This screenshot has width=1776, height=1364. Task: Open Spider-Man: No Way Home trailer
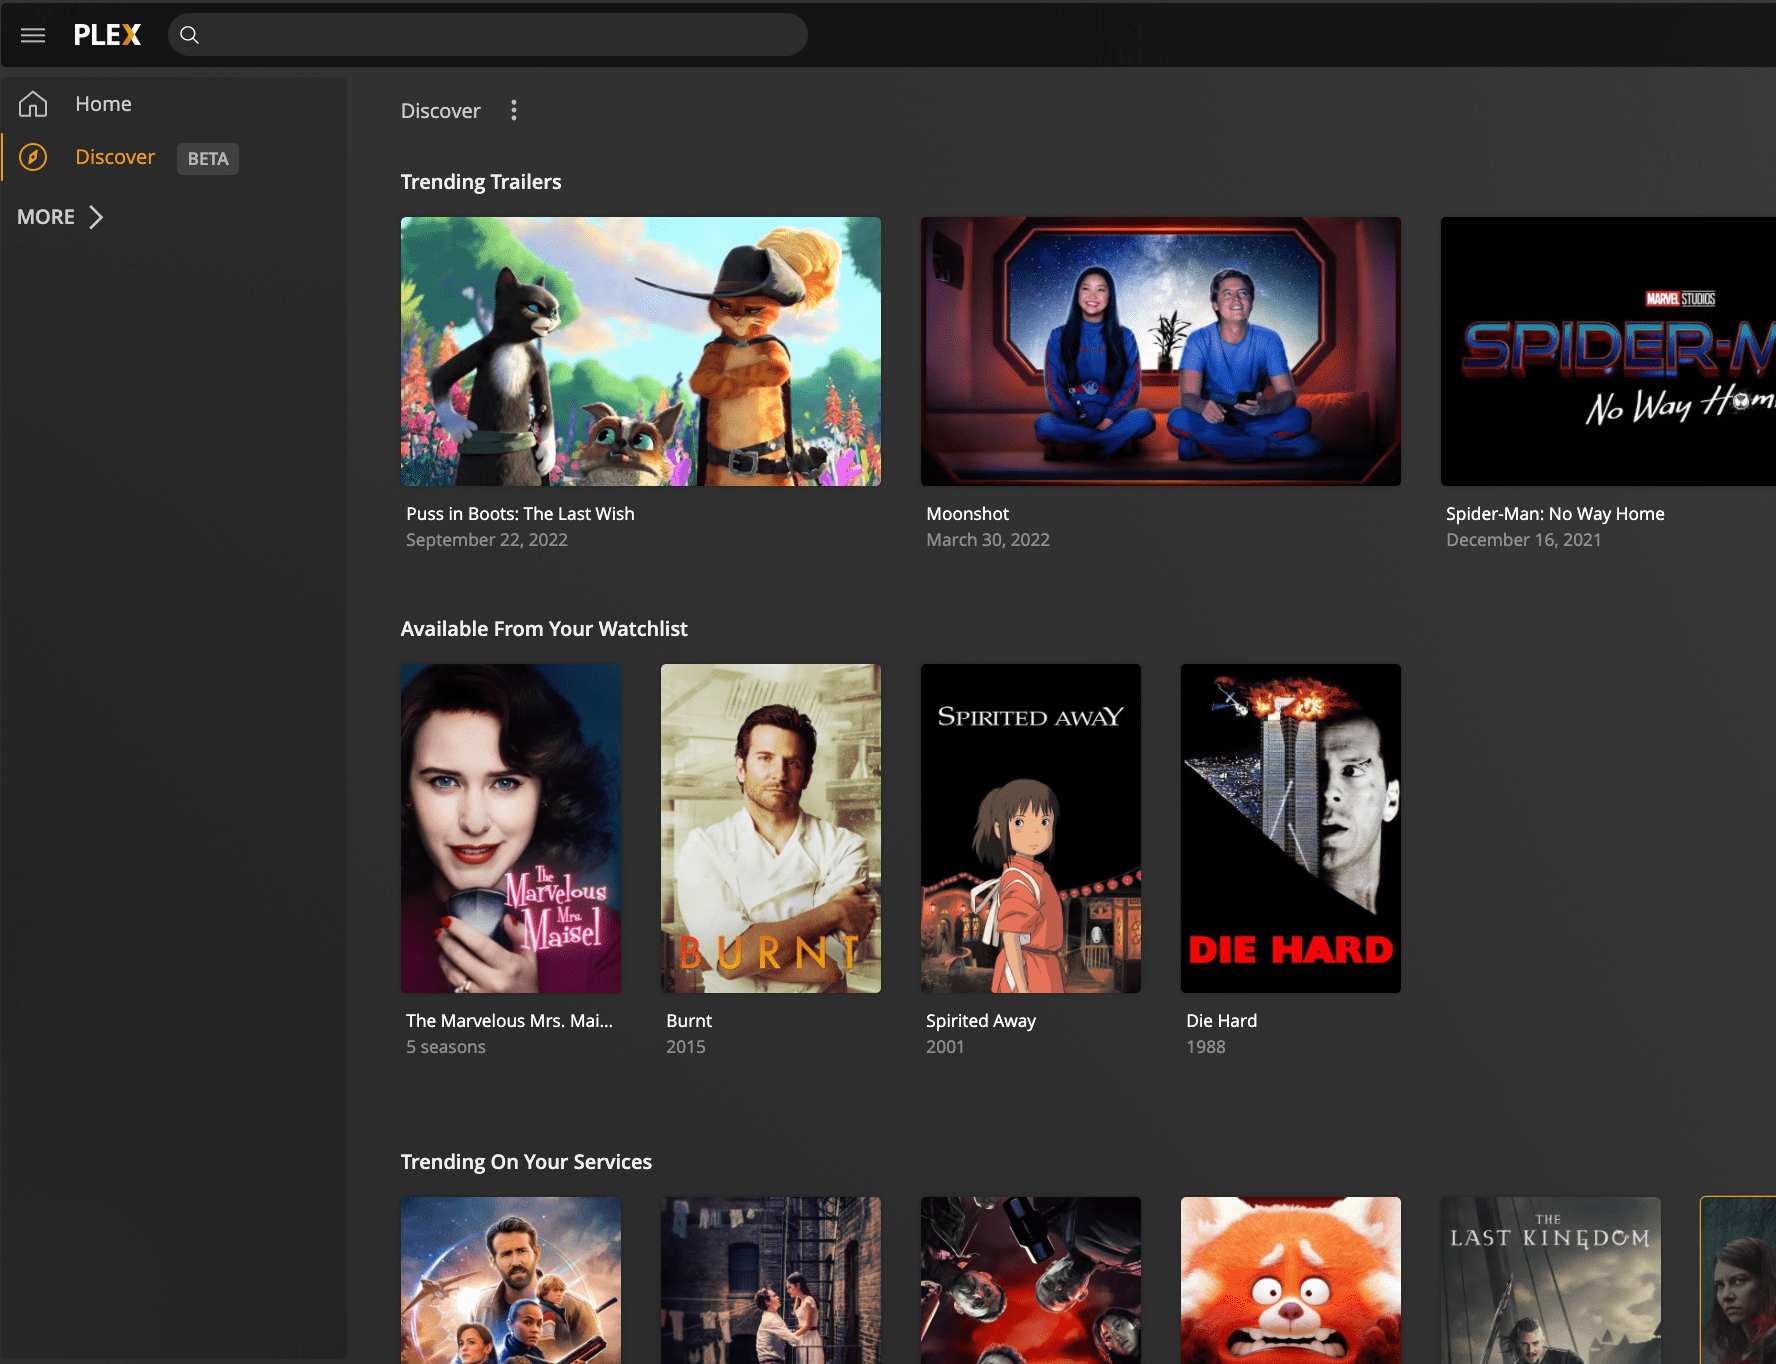point(1608,351)
